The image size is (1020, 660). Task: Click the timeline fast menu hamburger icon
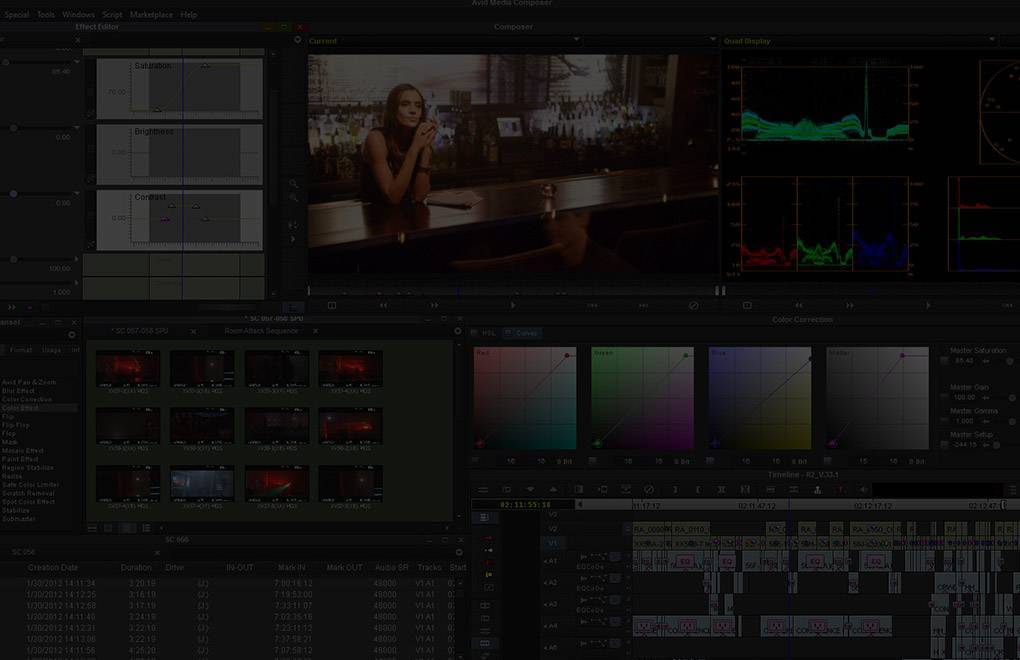pyautogui.click(x=483, y=489)
